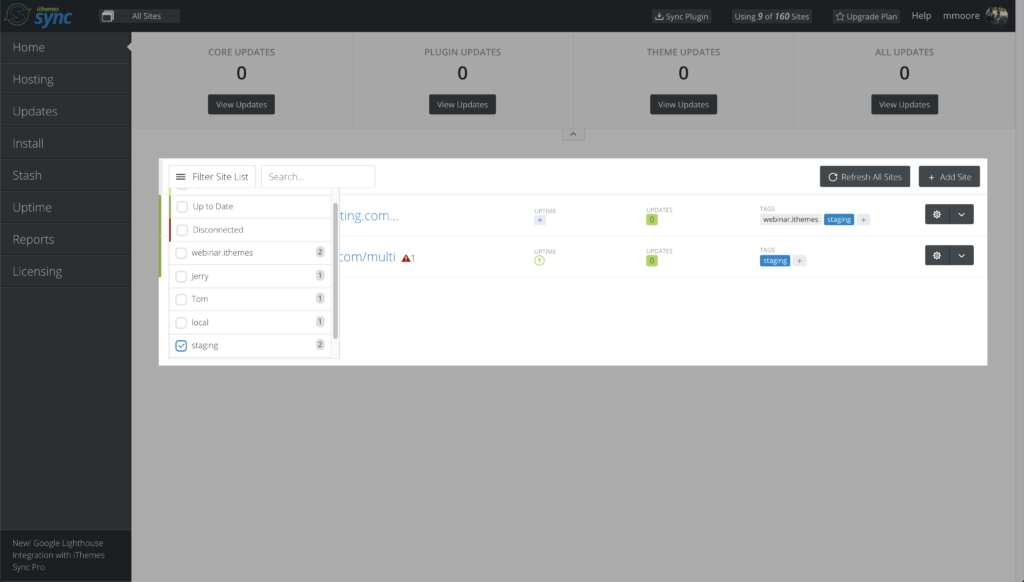Open the gear settings for the com/multi site

pyautogui.click(x=937, y=255)
